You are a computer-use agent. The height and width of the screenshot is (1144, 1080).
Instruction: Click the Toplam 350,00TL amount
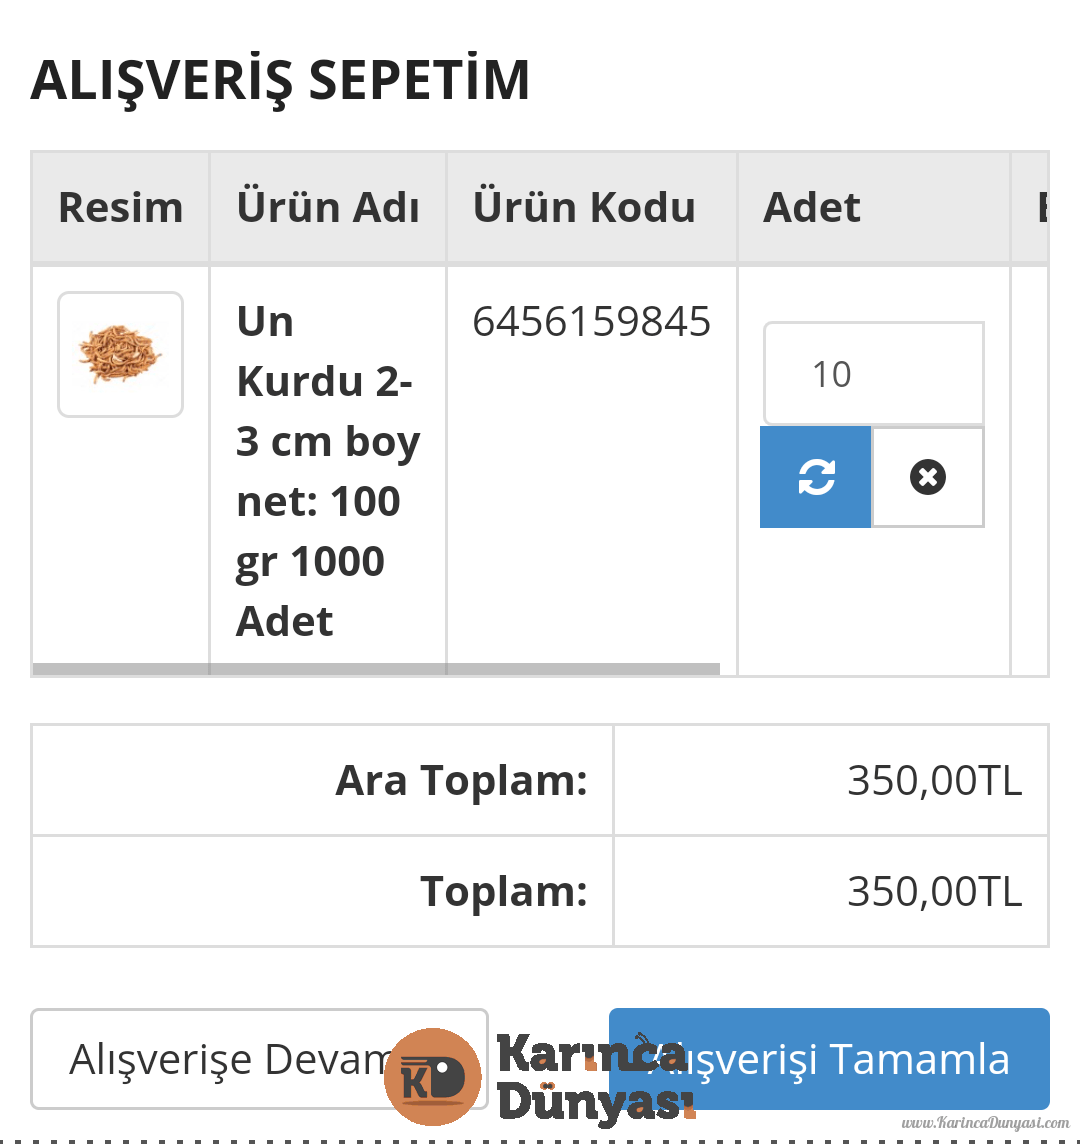pos(935,891)
